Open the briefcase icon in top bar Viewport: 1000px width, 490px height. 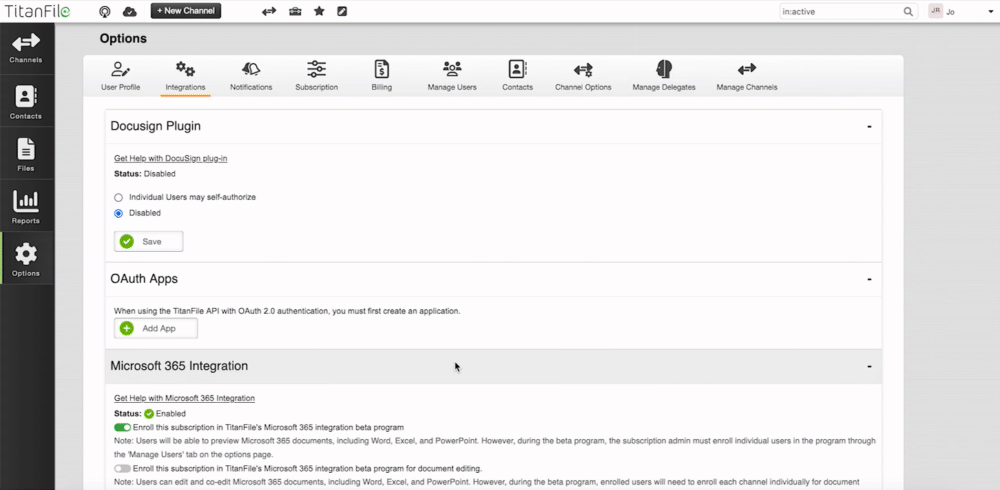click(x=295, y=11)
